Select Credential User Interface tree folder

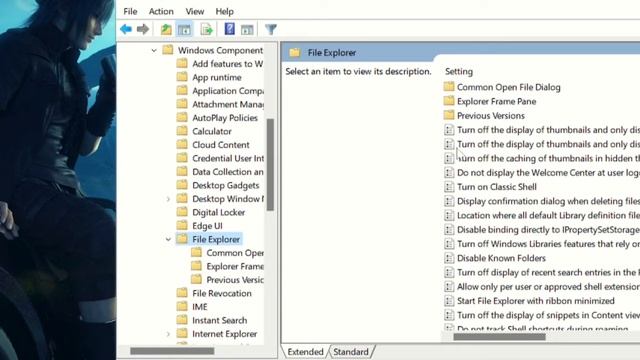(220, 158)
